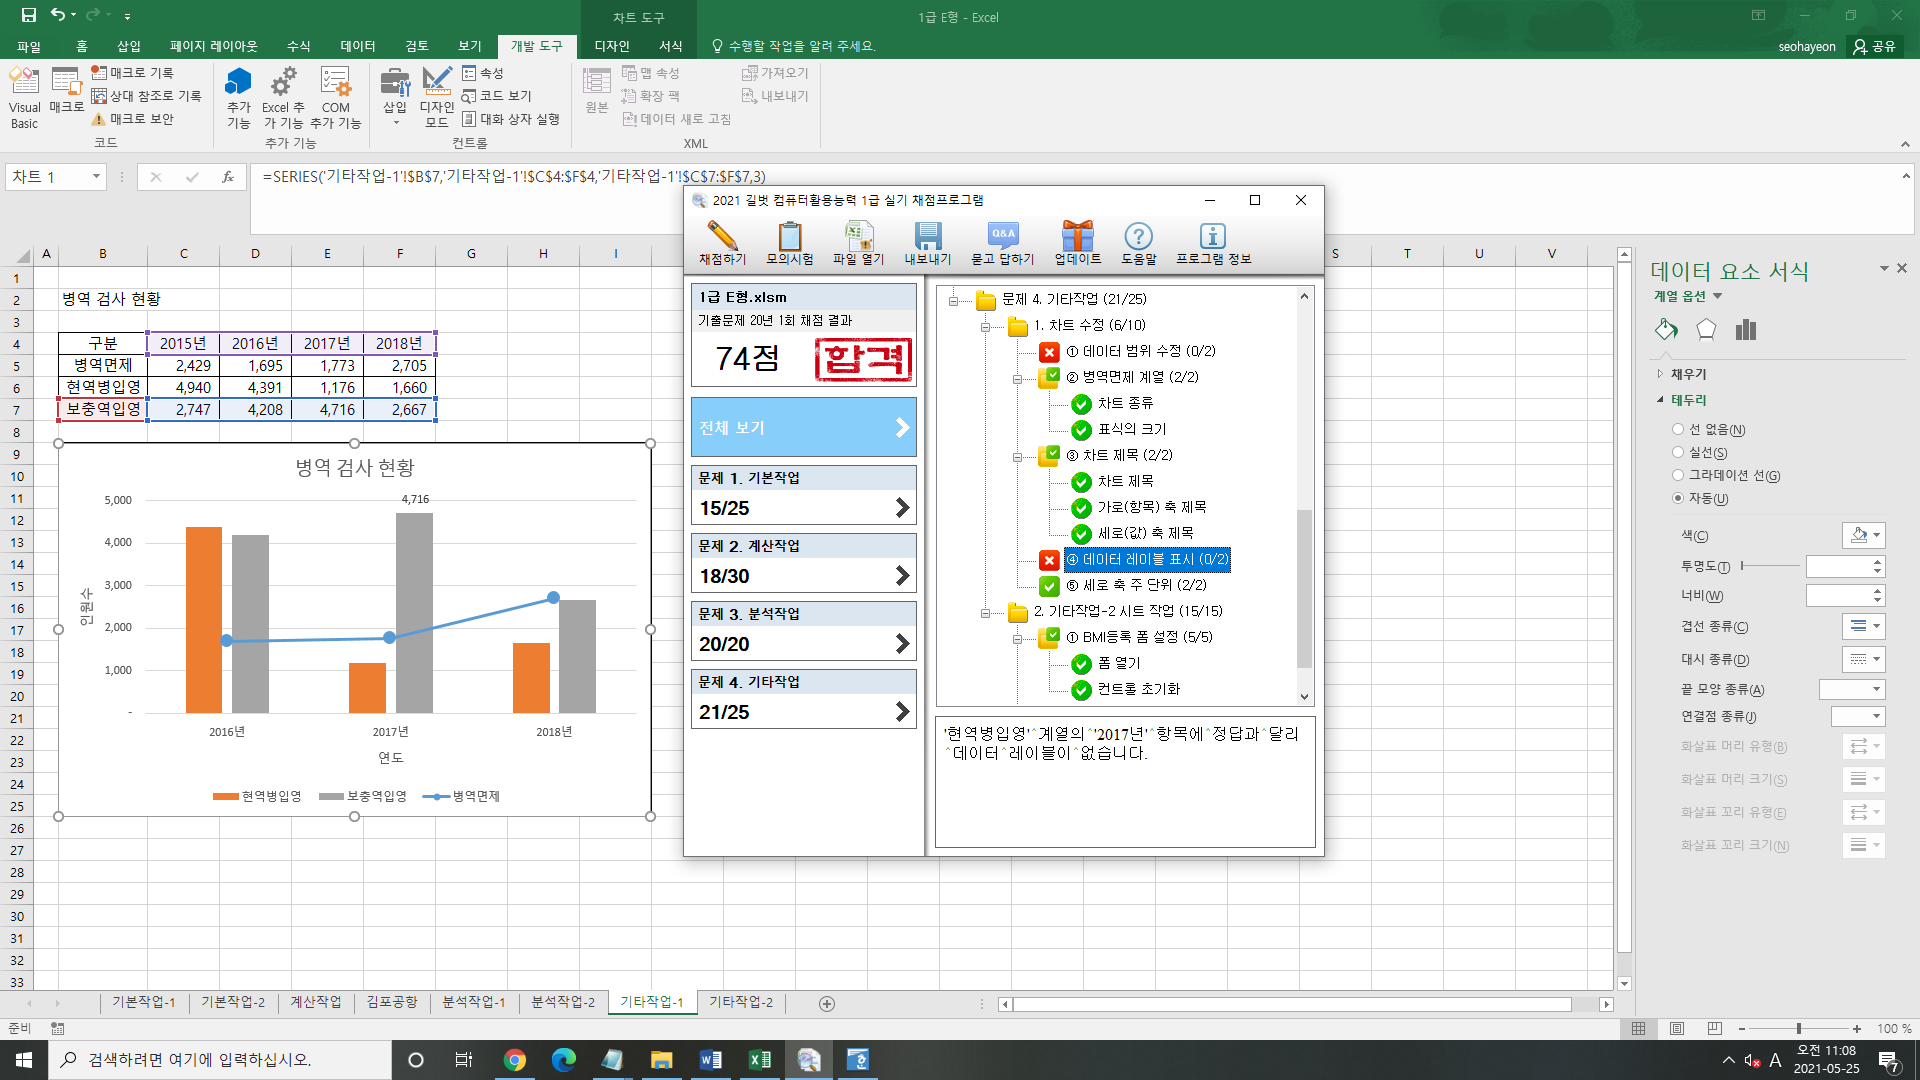Open the 색 color picker dropdown

click(x=1864, y=535)
